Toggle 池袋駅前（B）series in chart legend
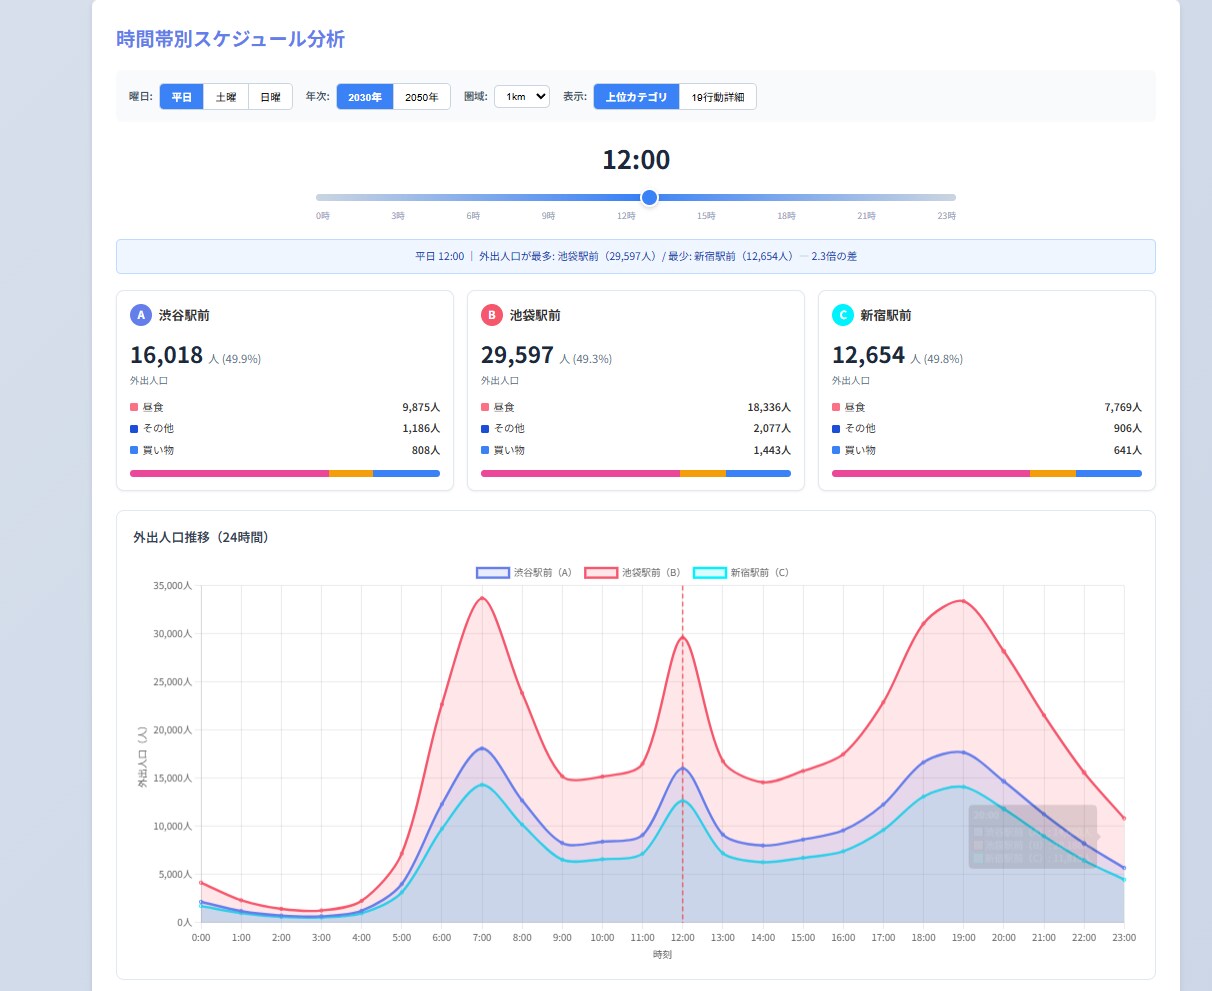Image resolution: width=1212 pixels, height=991 pixels. coord(633,573)
